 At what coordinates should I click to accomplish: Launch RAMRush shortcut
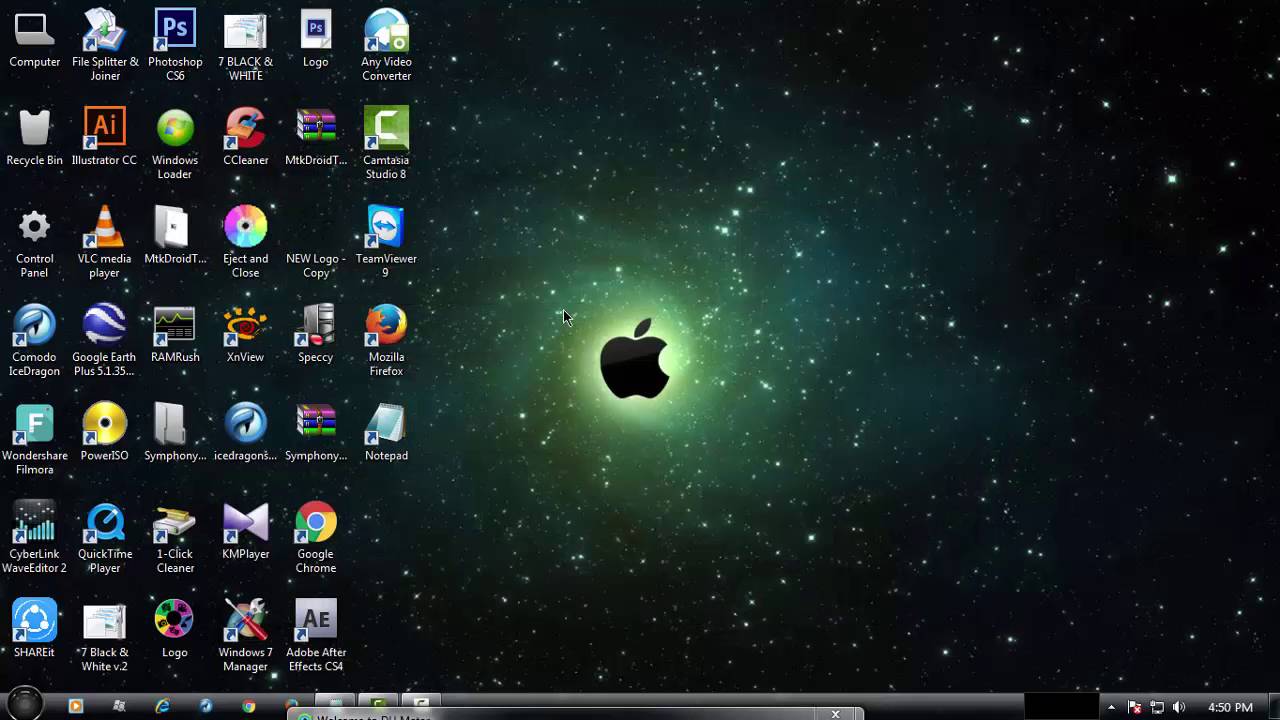click(175, 335)
